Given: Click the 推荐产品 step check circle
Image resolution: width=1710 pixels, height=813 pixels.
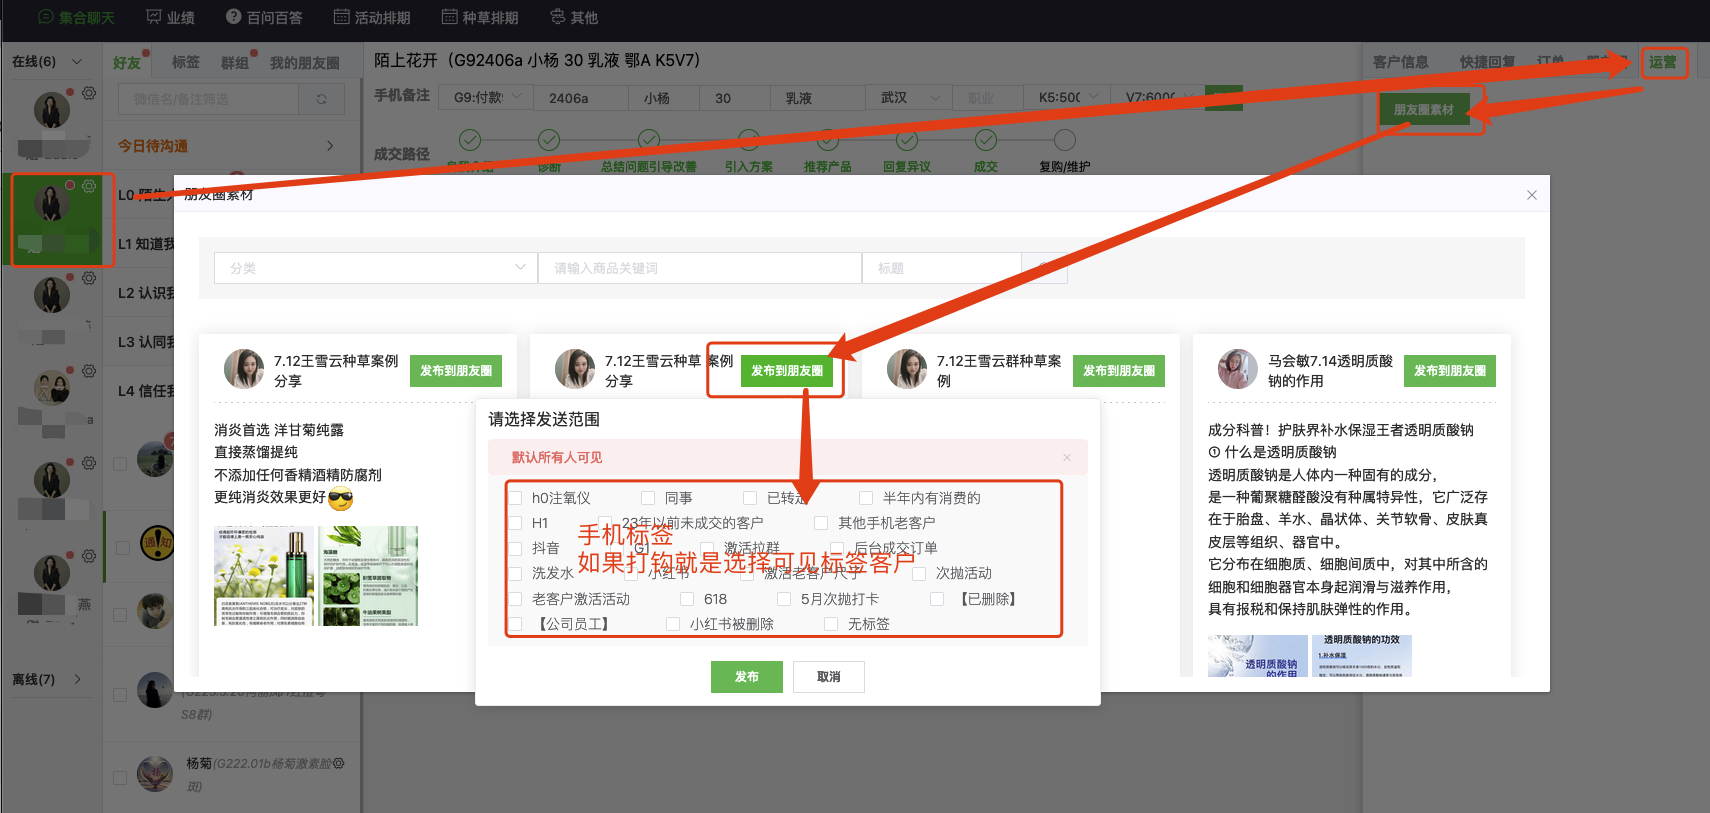Looking at the screenshot, I should 828,140.
